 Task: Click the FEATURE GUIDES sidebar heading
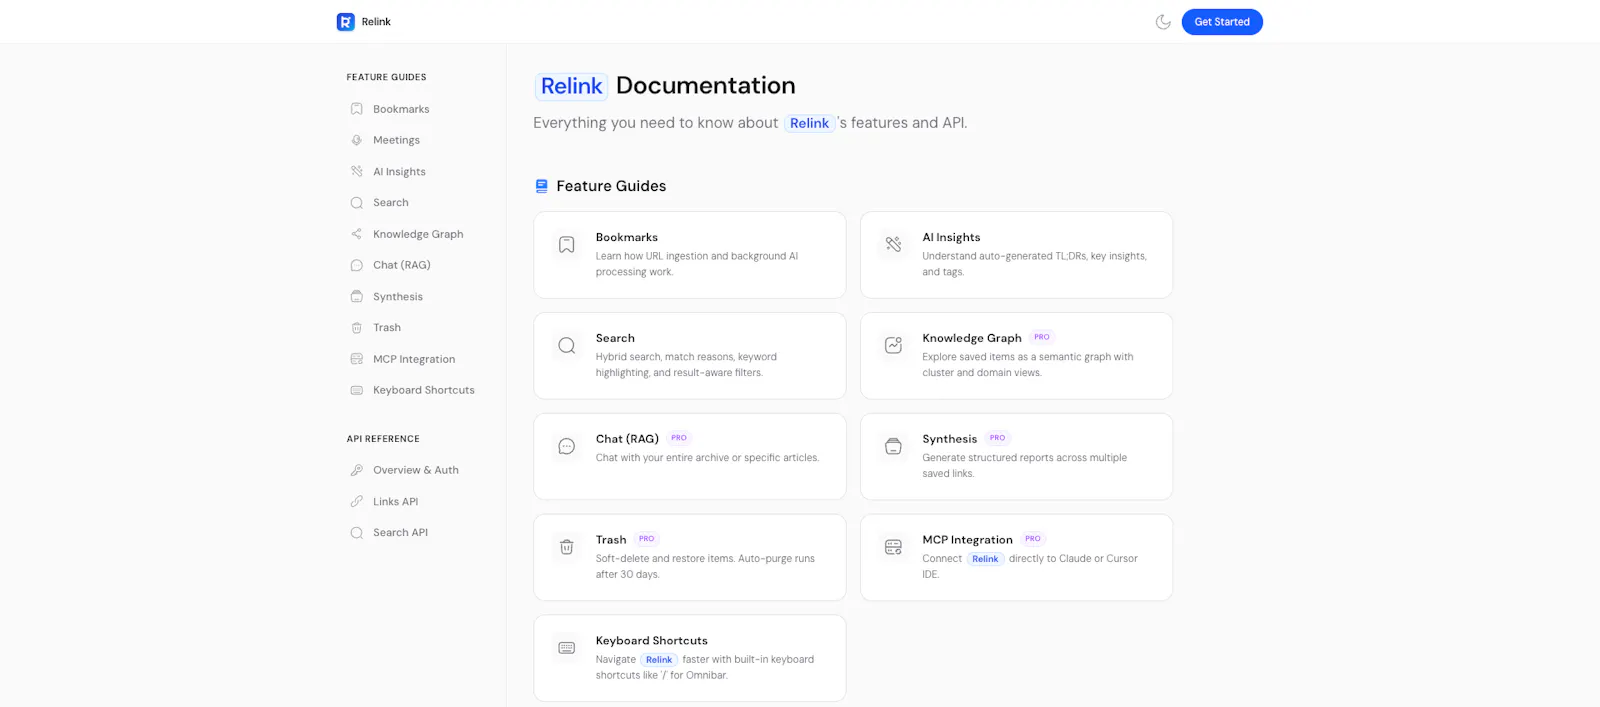click(386, 77)
